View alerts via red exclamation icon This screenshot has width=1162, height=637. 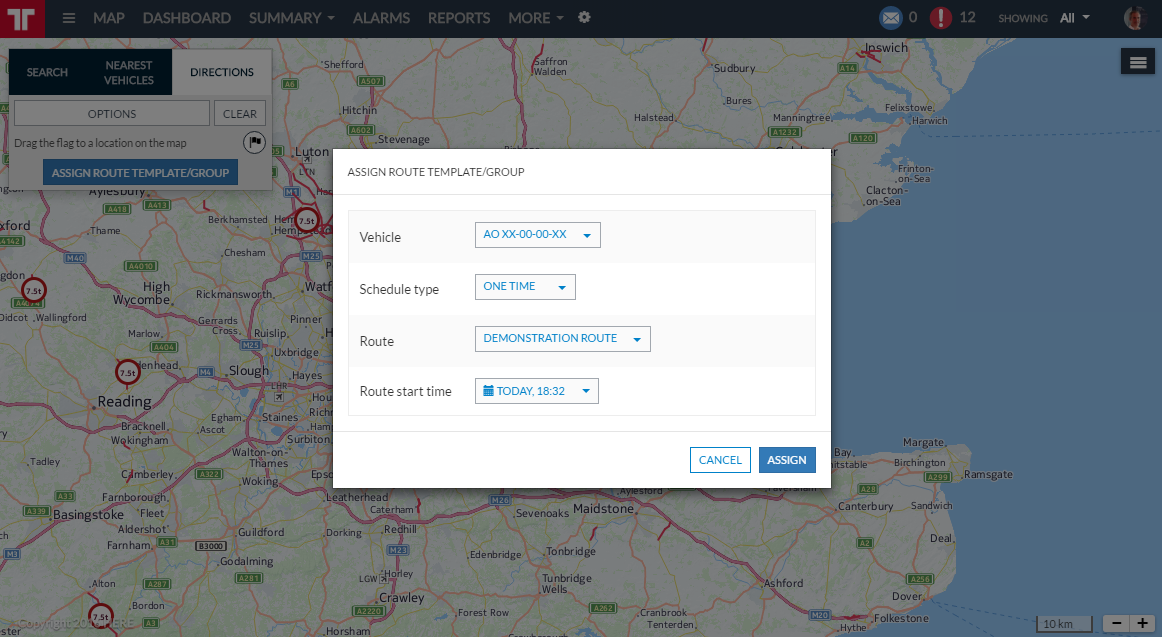tap(941, 18)
